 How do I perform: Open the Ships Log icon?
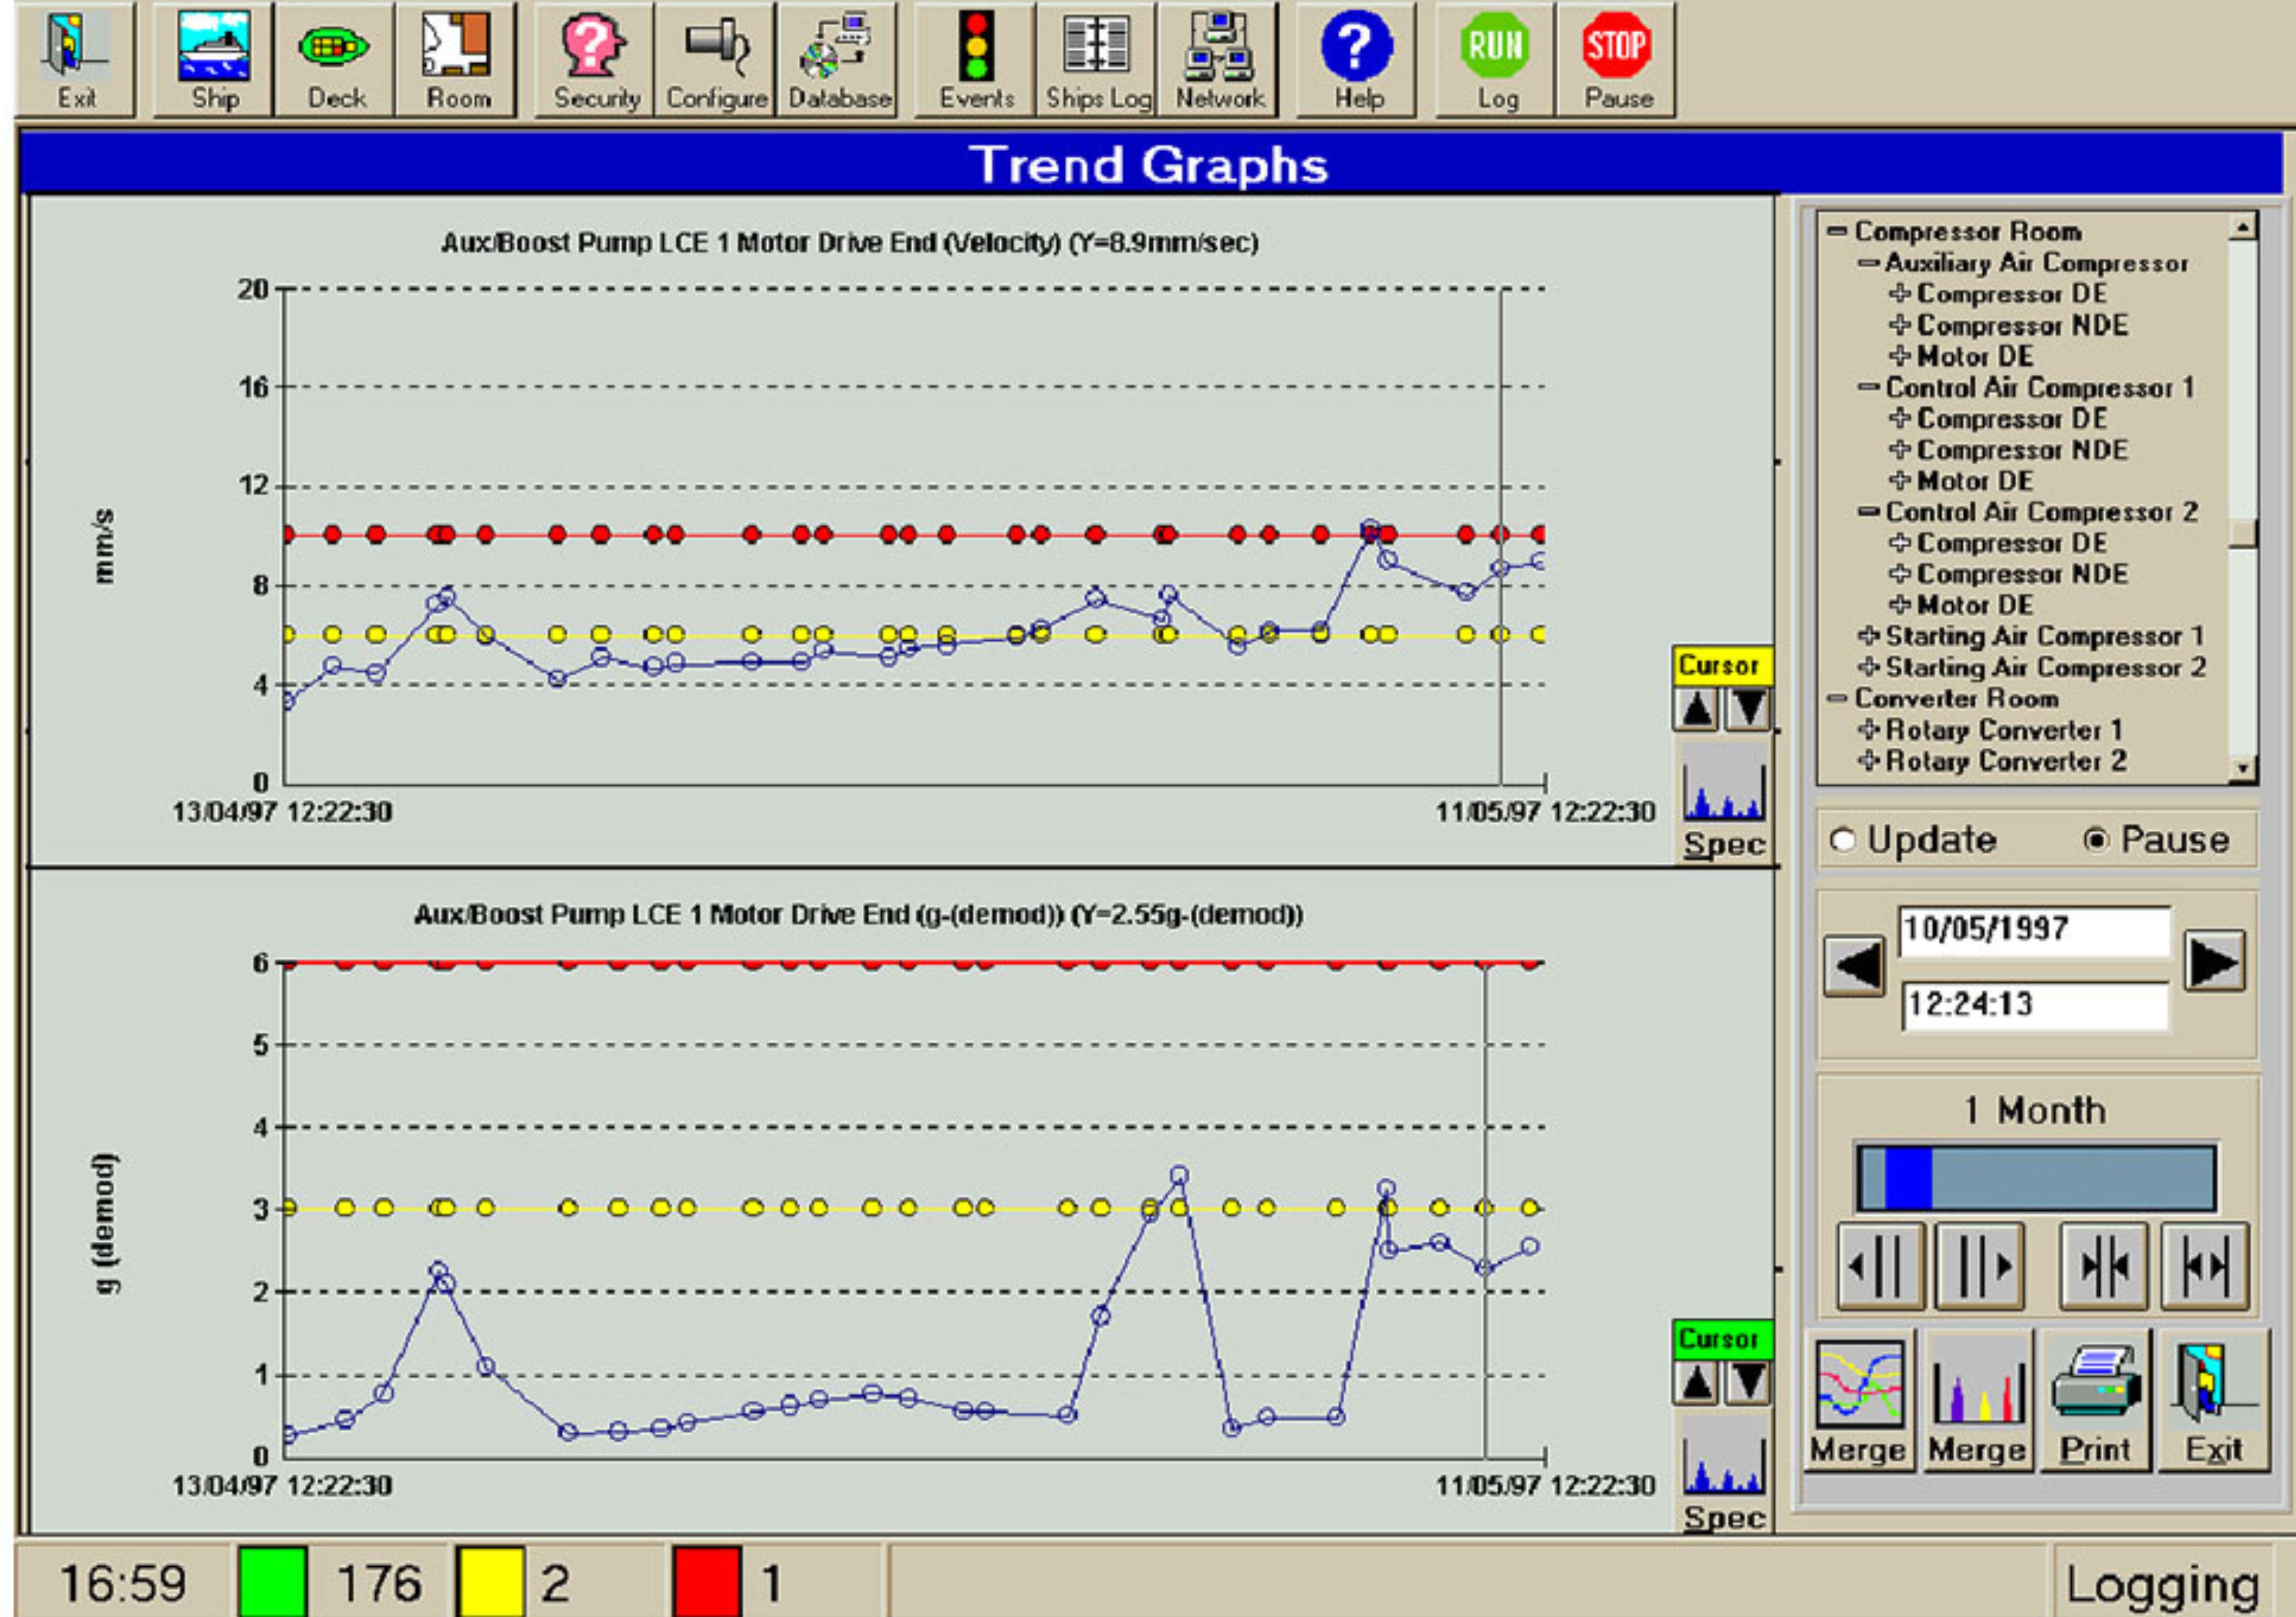(1097, 58)
